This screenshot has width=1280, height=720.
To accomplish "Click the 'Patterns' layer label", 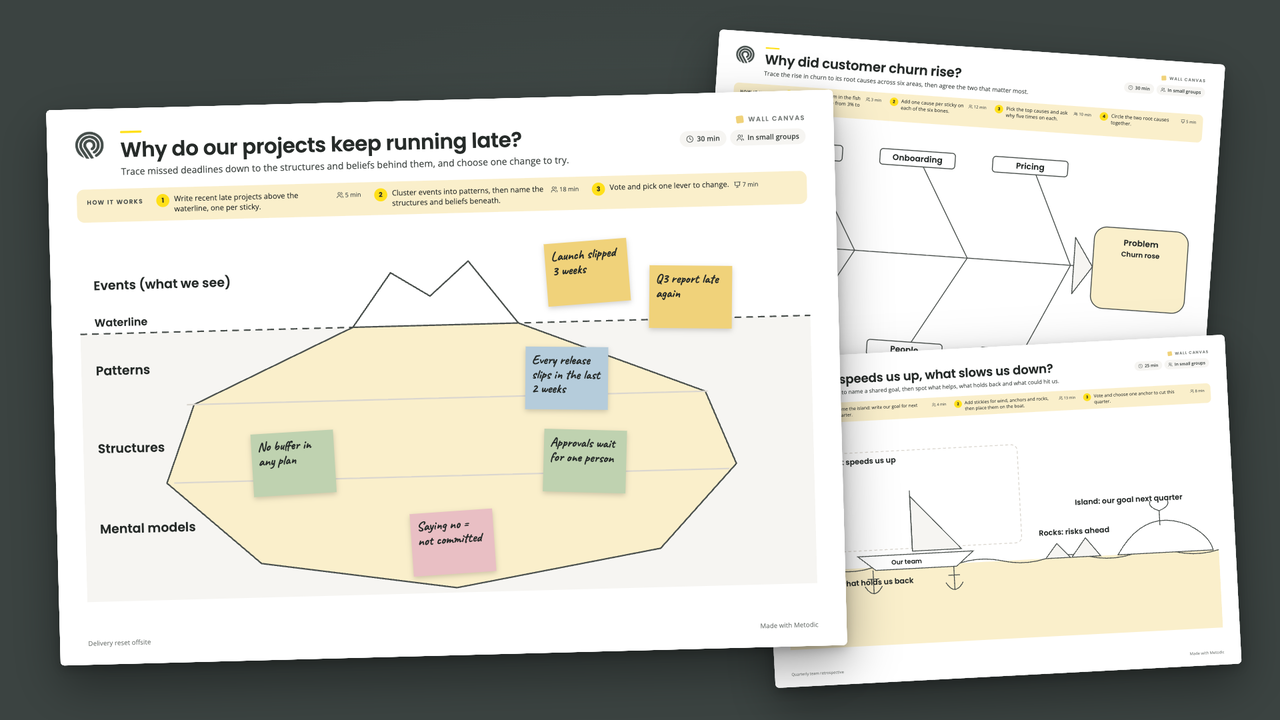I will [123, 370].
